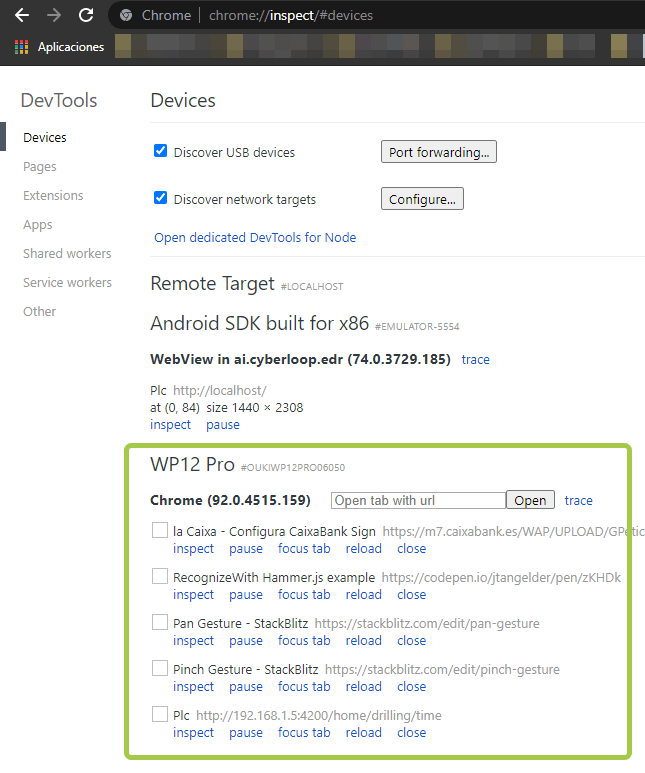The image size is (645, 773).
Task: Focus tab for Pinch Gesture StackBlitz
Action: tap(304, 686)
